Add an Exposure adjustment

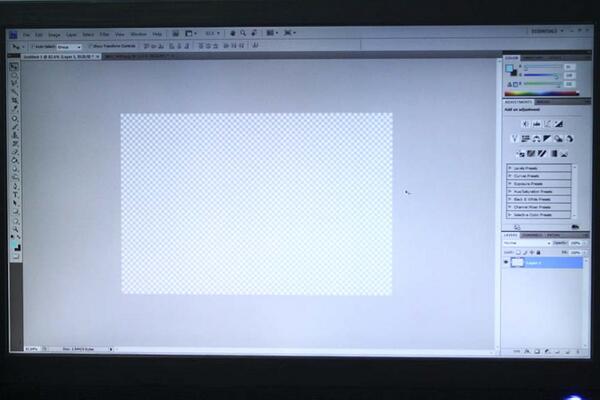(x=559, y=124)
